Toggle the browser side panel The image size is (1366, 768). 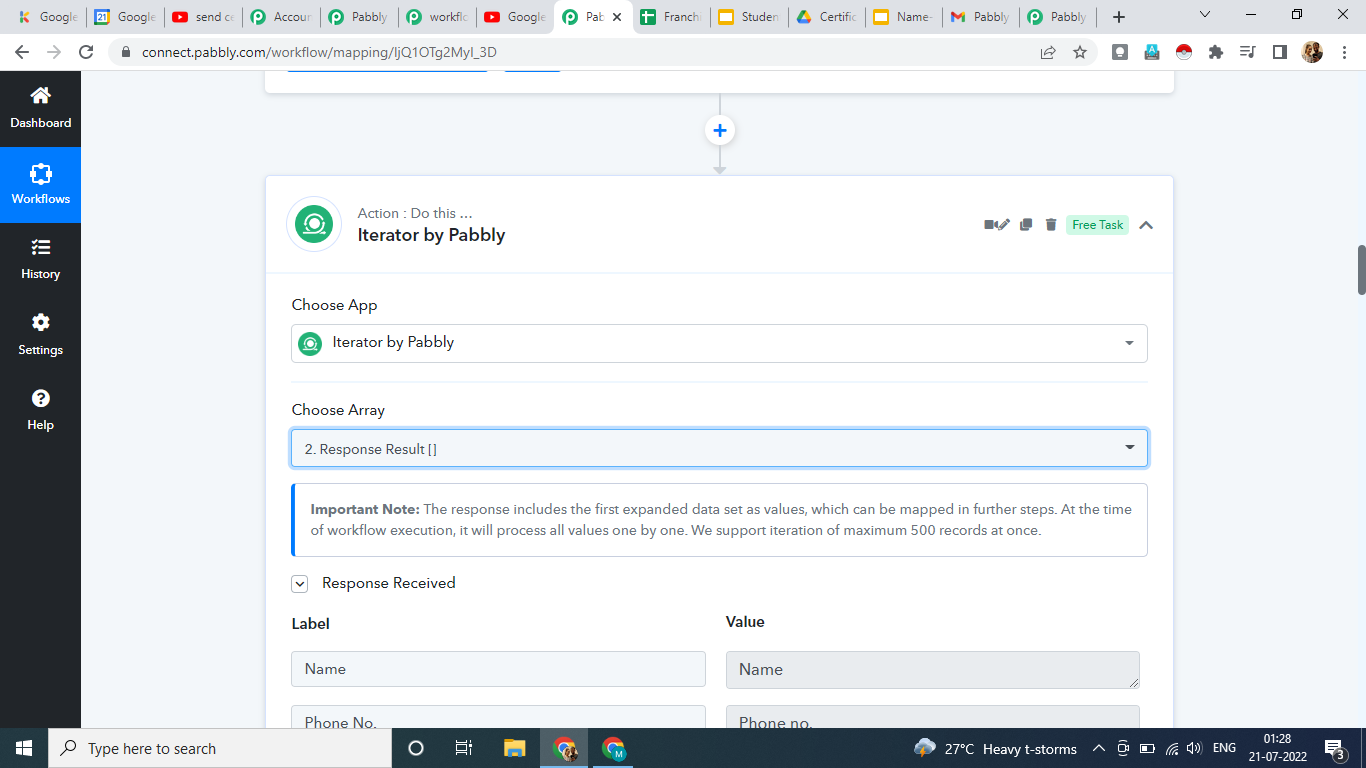point(1279,52)
